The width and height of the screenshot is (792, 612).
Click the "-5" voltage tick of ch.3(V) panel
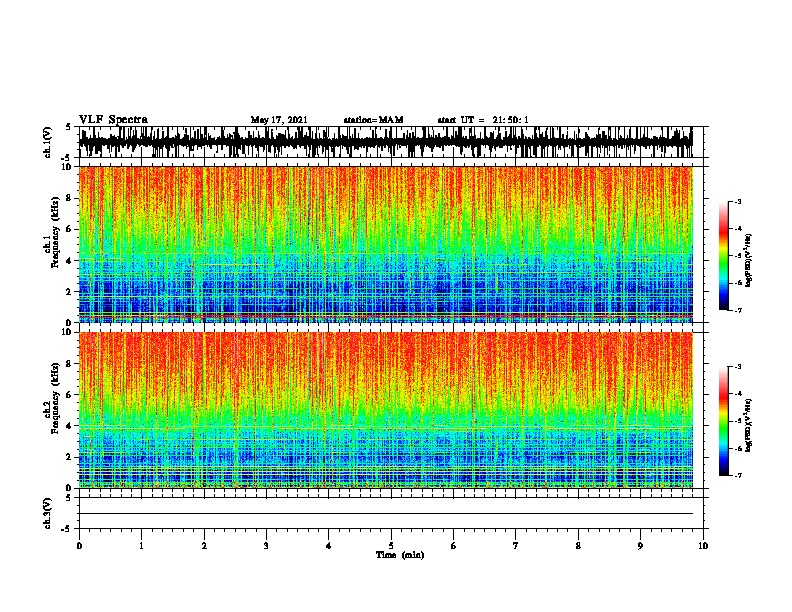click(67, 529)
